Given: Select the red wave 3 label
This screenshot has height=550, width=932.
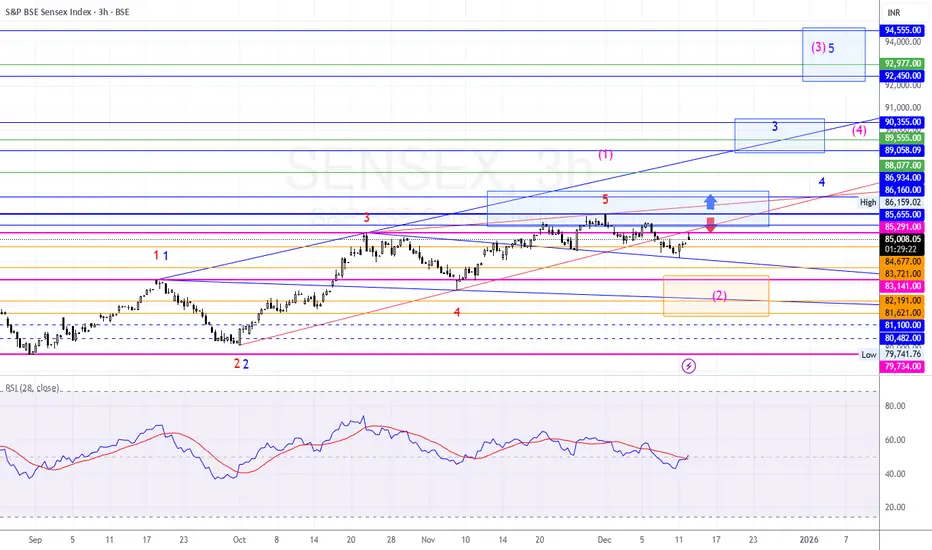Looking at the screenshot, I should [367, 217].
